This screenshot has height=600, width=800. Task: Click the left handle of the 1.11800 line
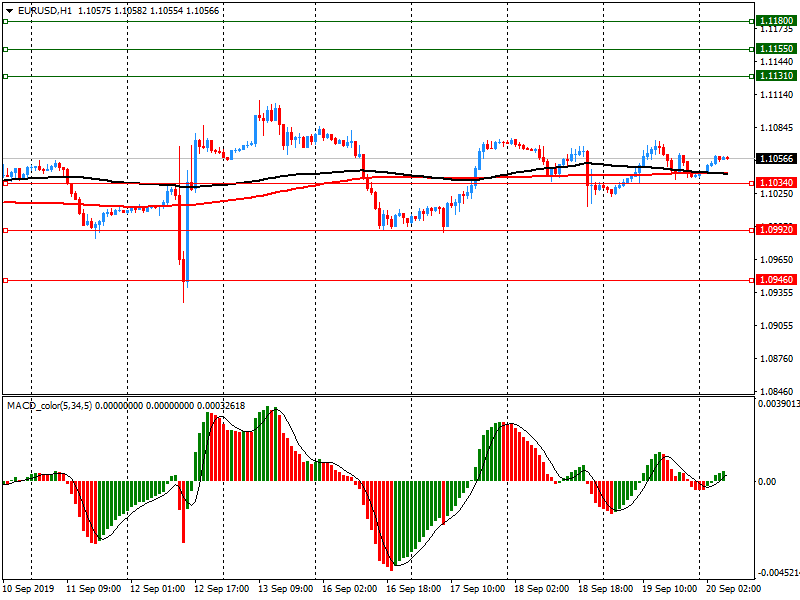[6, 21]
